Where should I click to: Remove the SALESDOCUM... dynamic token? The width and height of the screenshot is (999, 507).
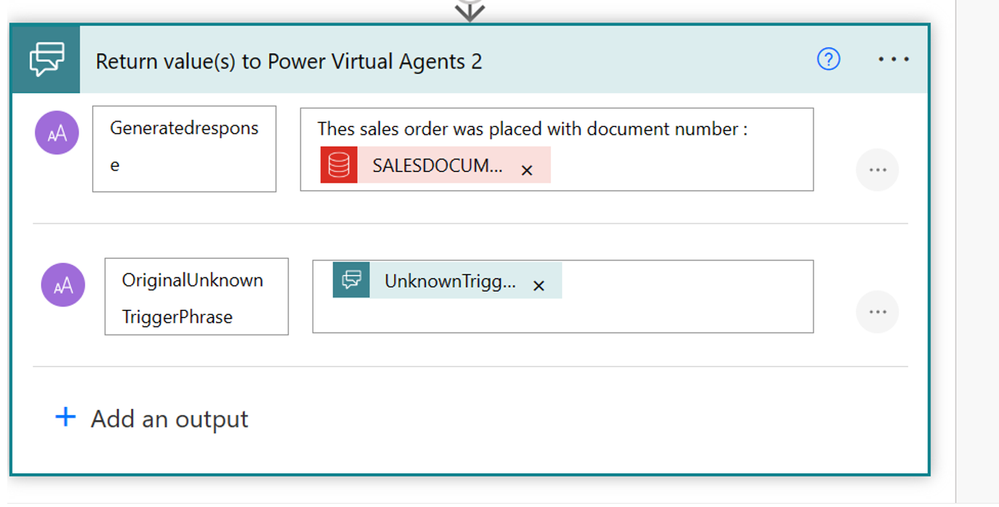coord(526,170)
